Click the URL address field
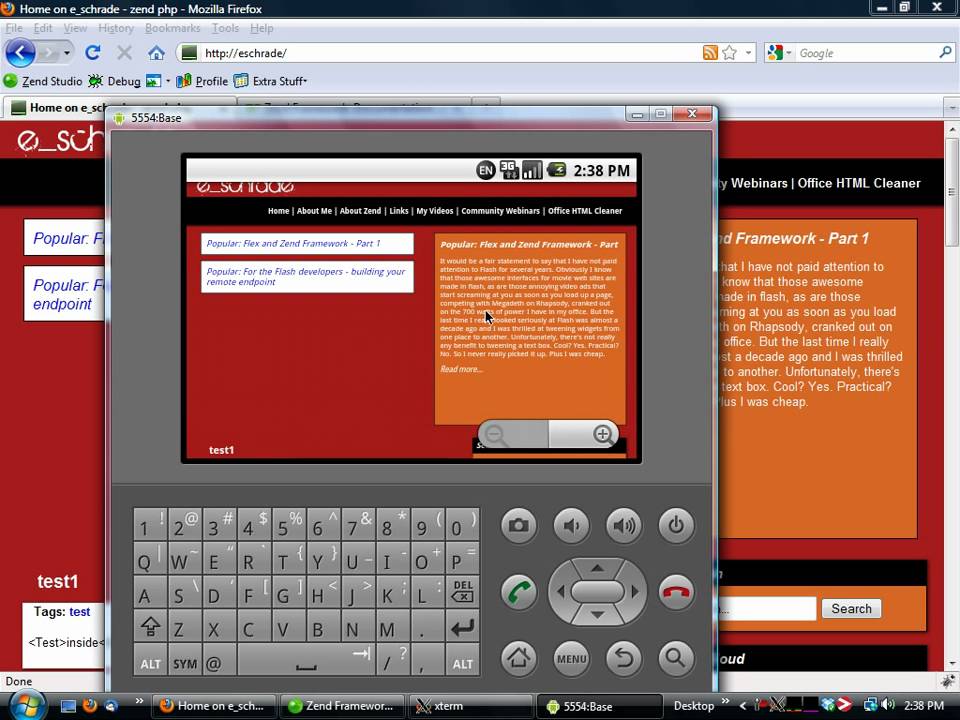The image size is (960, 720). click(450, 53)
